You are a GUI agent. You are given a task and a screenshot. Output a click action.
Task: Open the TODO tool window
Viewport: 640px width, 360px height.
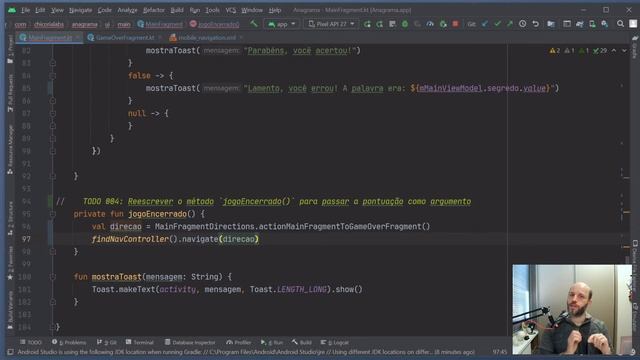pyautogui.click(x=31, y=342)
